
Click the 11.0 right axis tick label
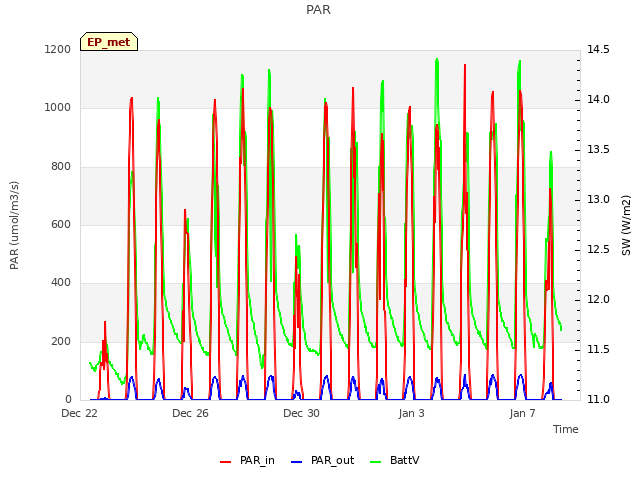(x=598, y=399)
